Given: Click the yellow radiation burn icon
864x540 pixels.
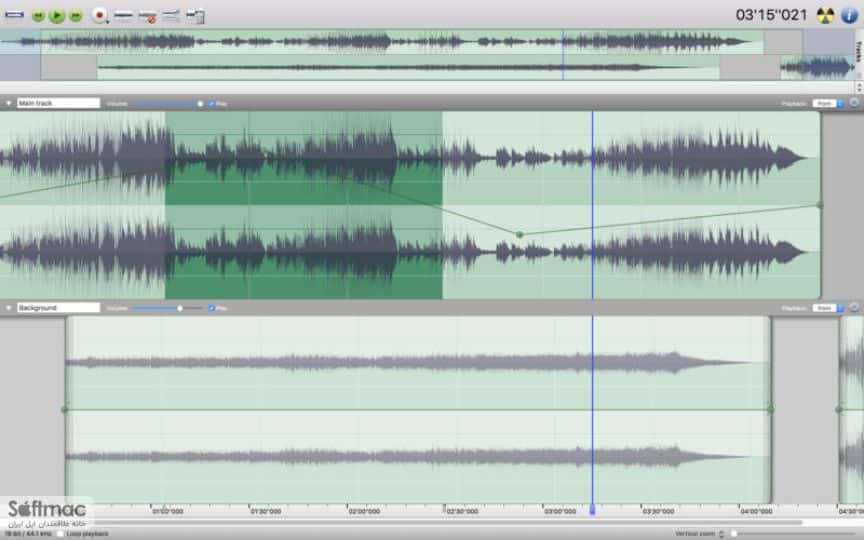Looking at the screenshot, I should 825,15.
